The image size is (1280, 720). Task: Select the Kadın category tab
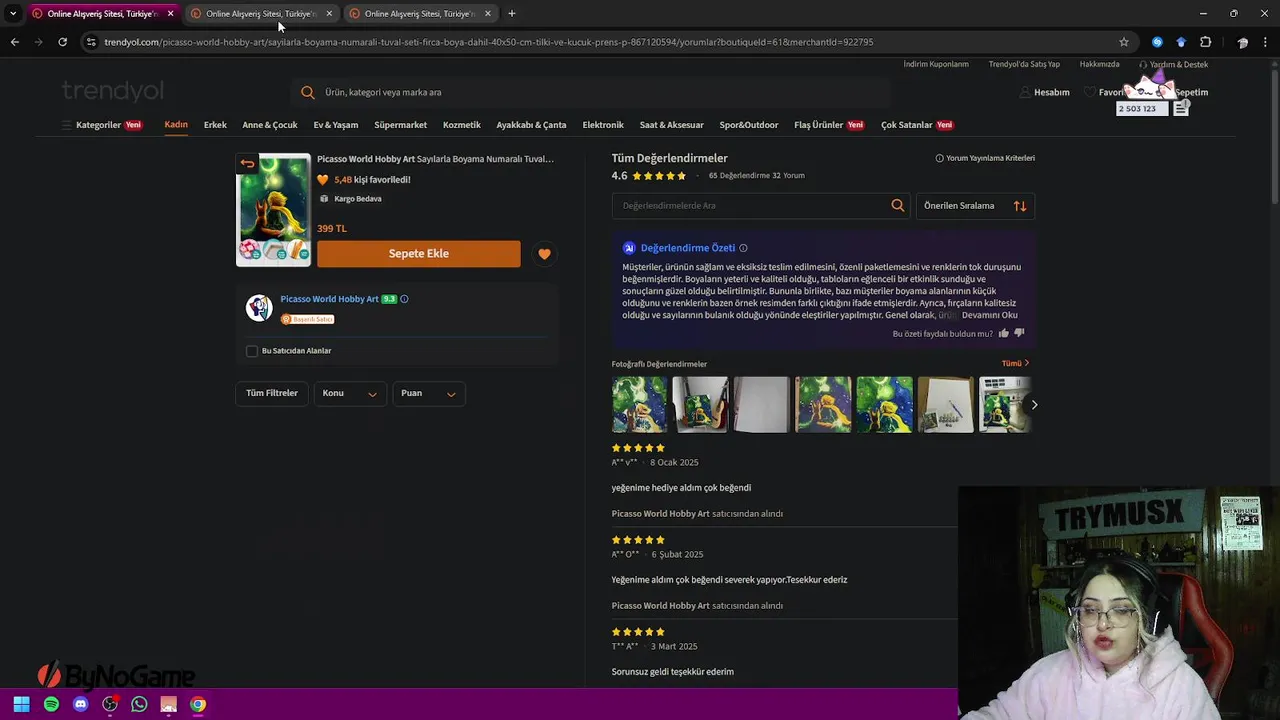pyautogui.click(x=176, y=125)
